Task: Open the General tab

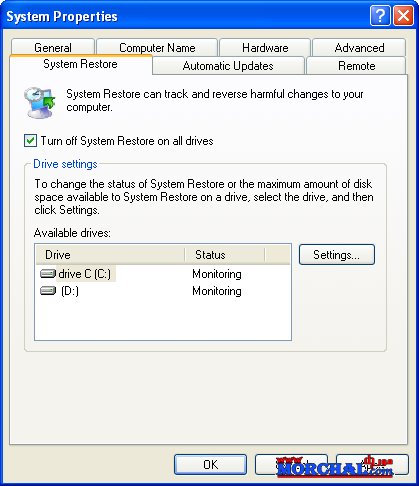Action: pyautogui.click(x=53, y=47)
